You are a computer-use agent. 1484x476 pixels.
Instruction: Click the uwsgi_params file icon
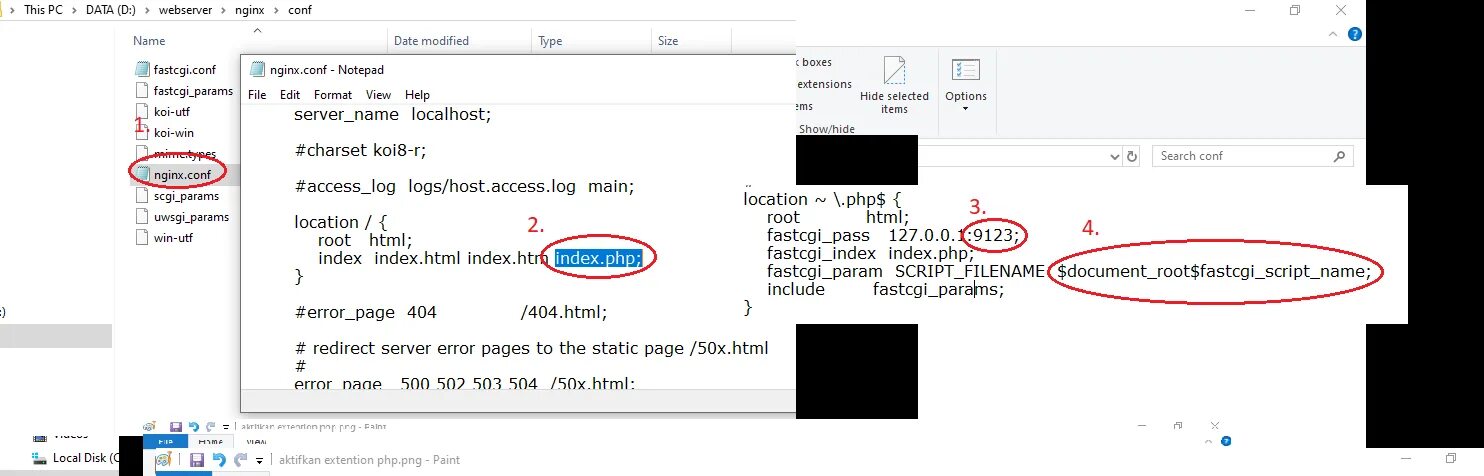142,217
